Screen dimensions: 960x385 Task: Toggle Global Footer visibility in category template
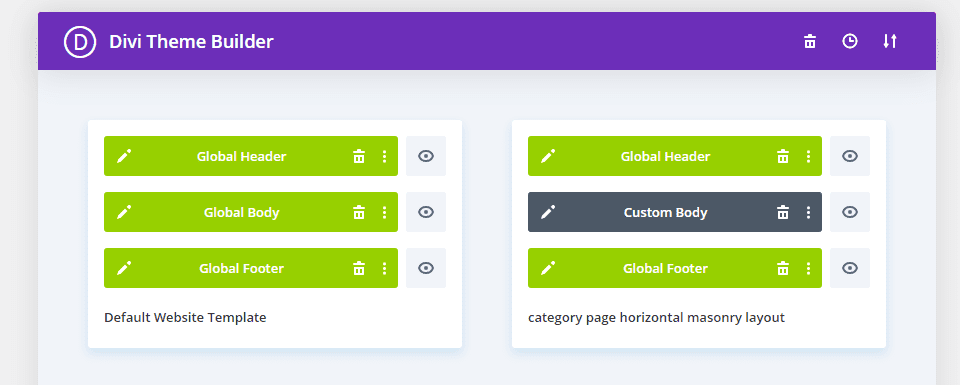tap(850, 268)
